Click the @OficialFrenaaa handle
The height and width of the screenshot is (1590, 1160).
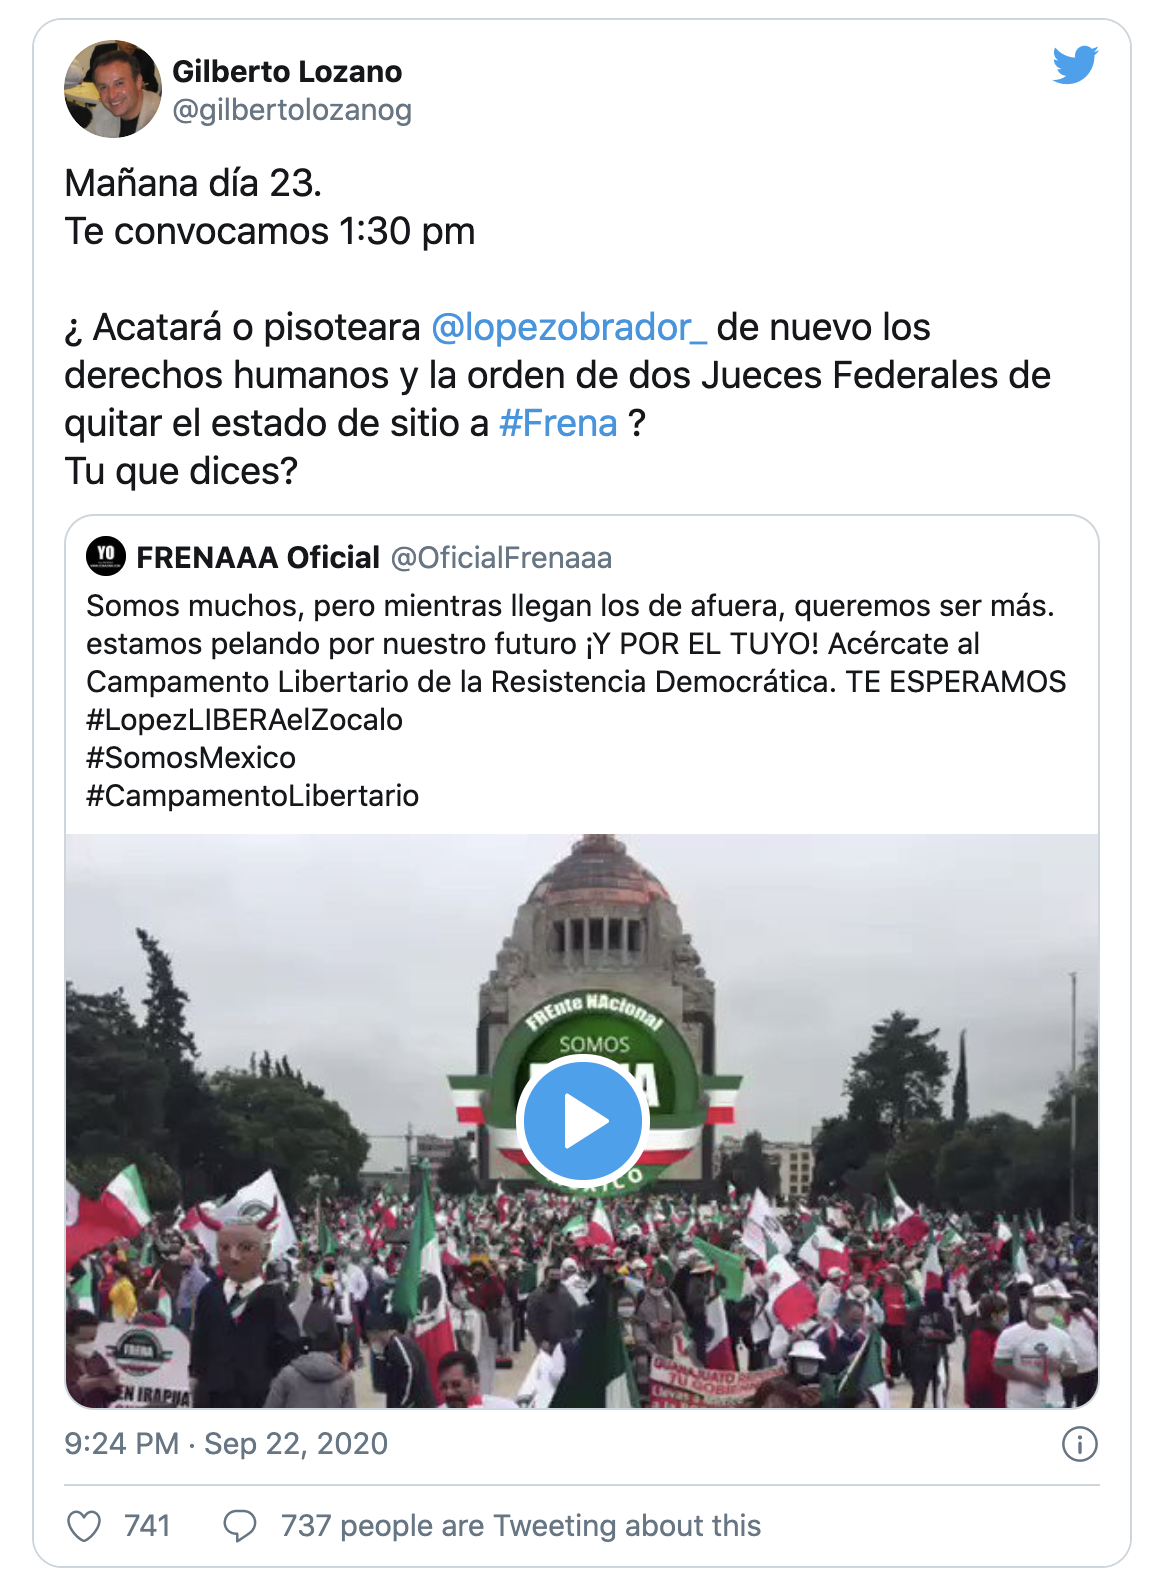coord(501,557)
